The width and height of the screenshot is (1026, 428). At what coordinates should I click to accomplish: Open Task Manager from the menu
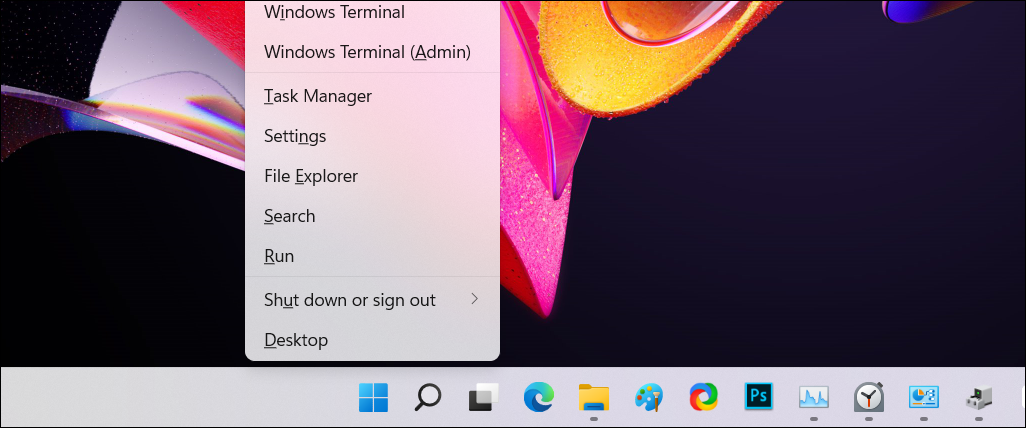318,96
